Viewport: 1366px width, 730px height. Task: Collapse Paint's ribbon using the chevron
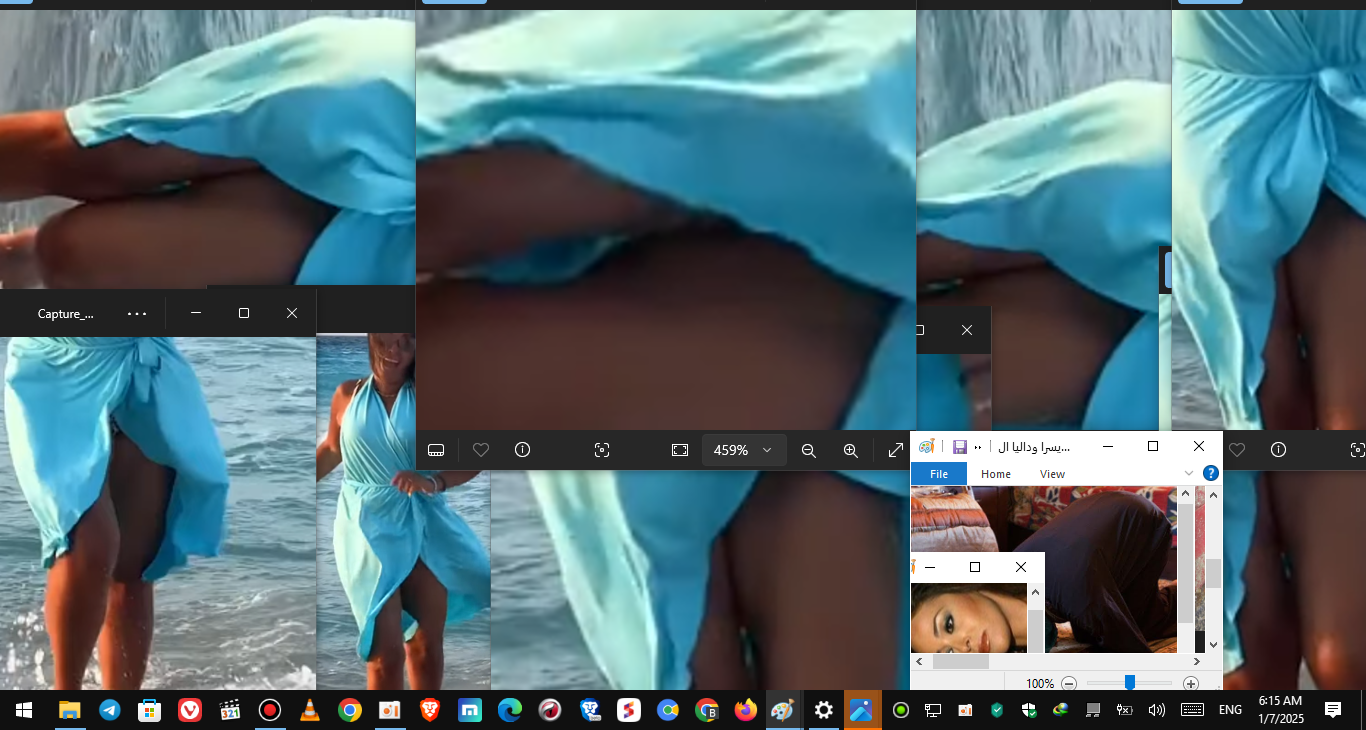click(x=1189, y=473)
